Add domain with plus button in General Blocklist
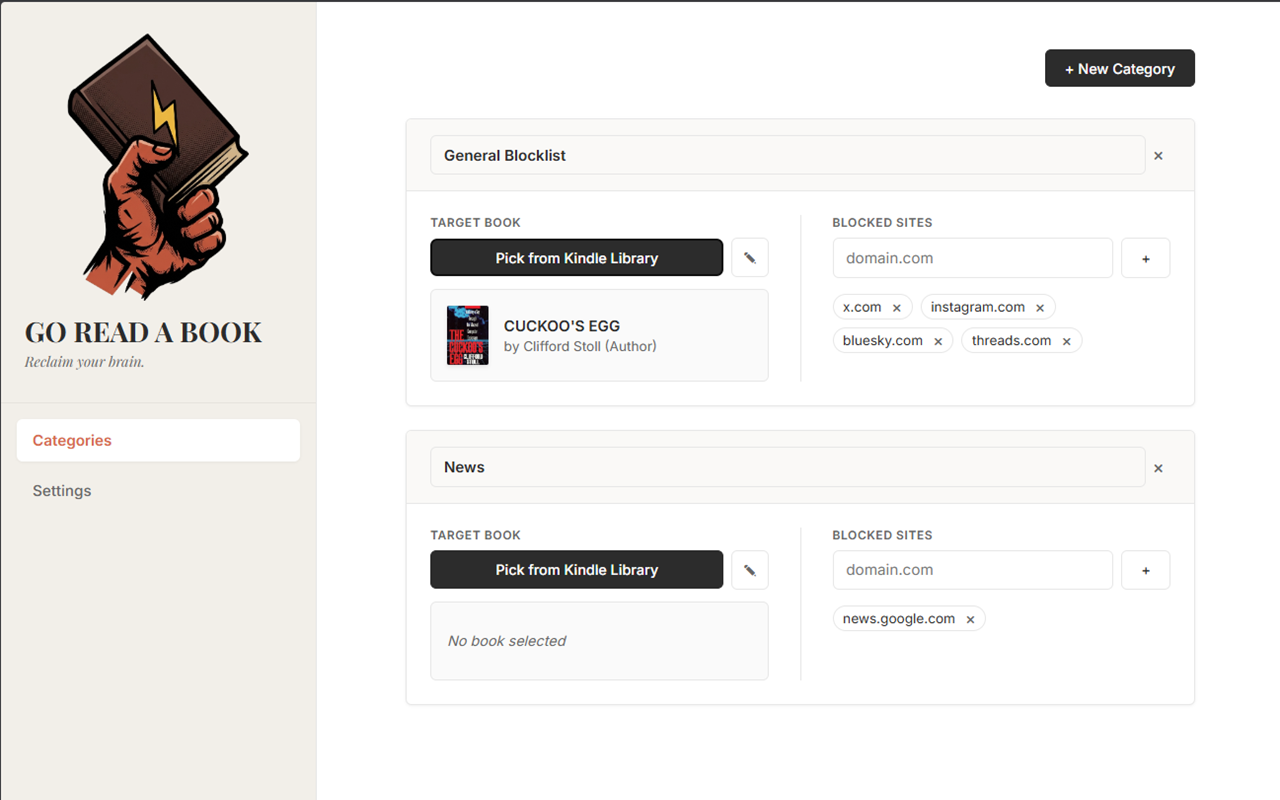 pyautogui.click(x=1145, y=258)
